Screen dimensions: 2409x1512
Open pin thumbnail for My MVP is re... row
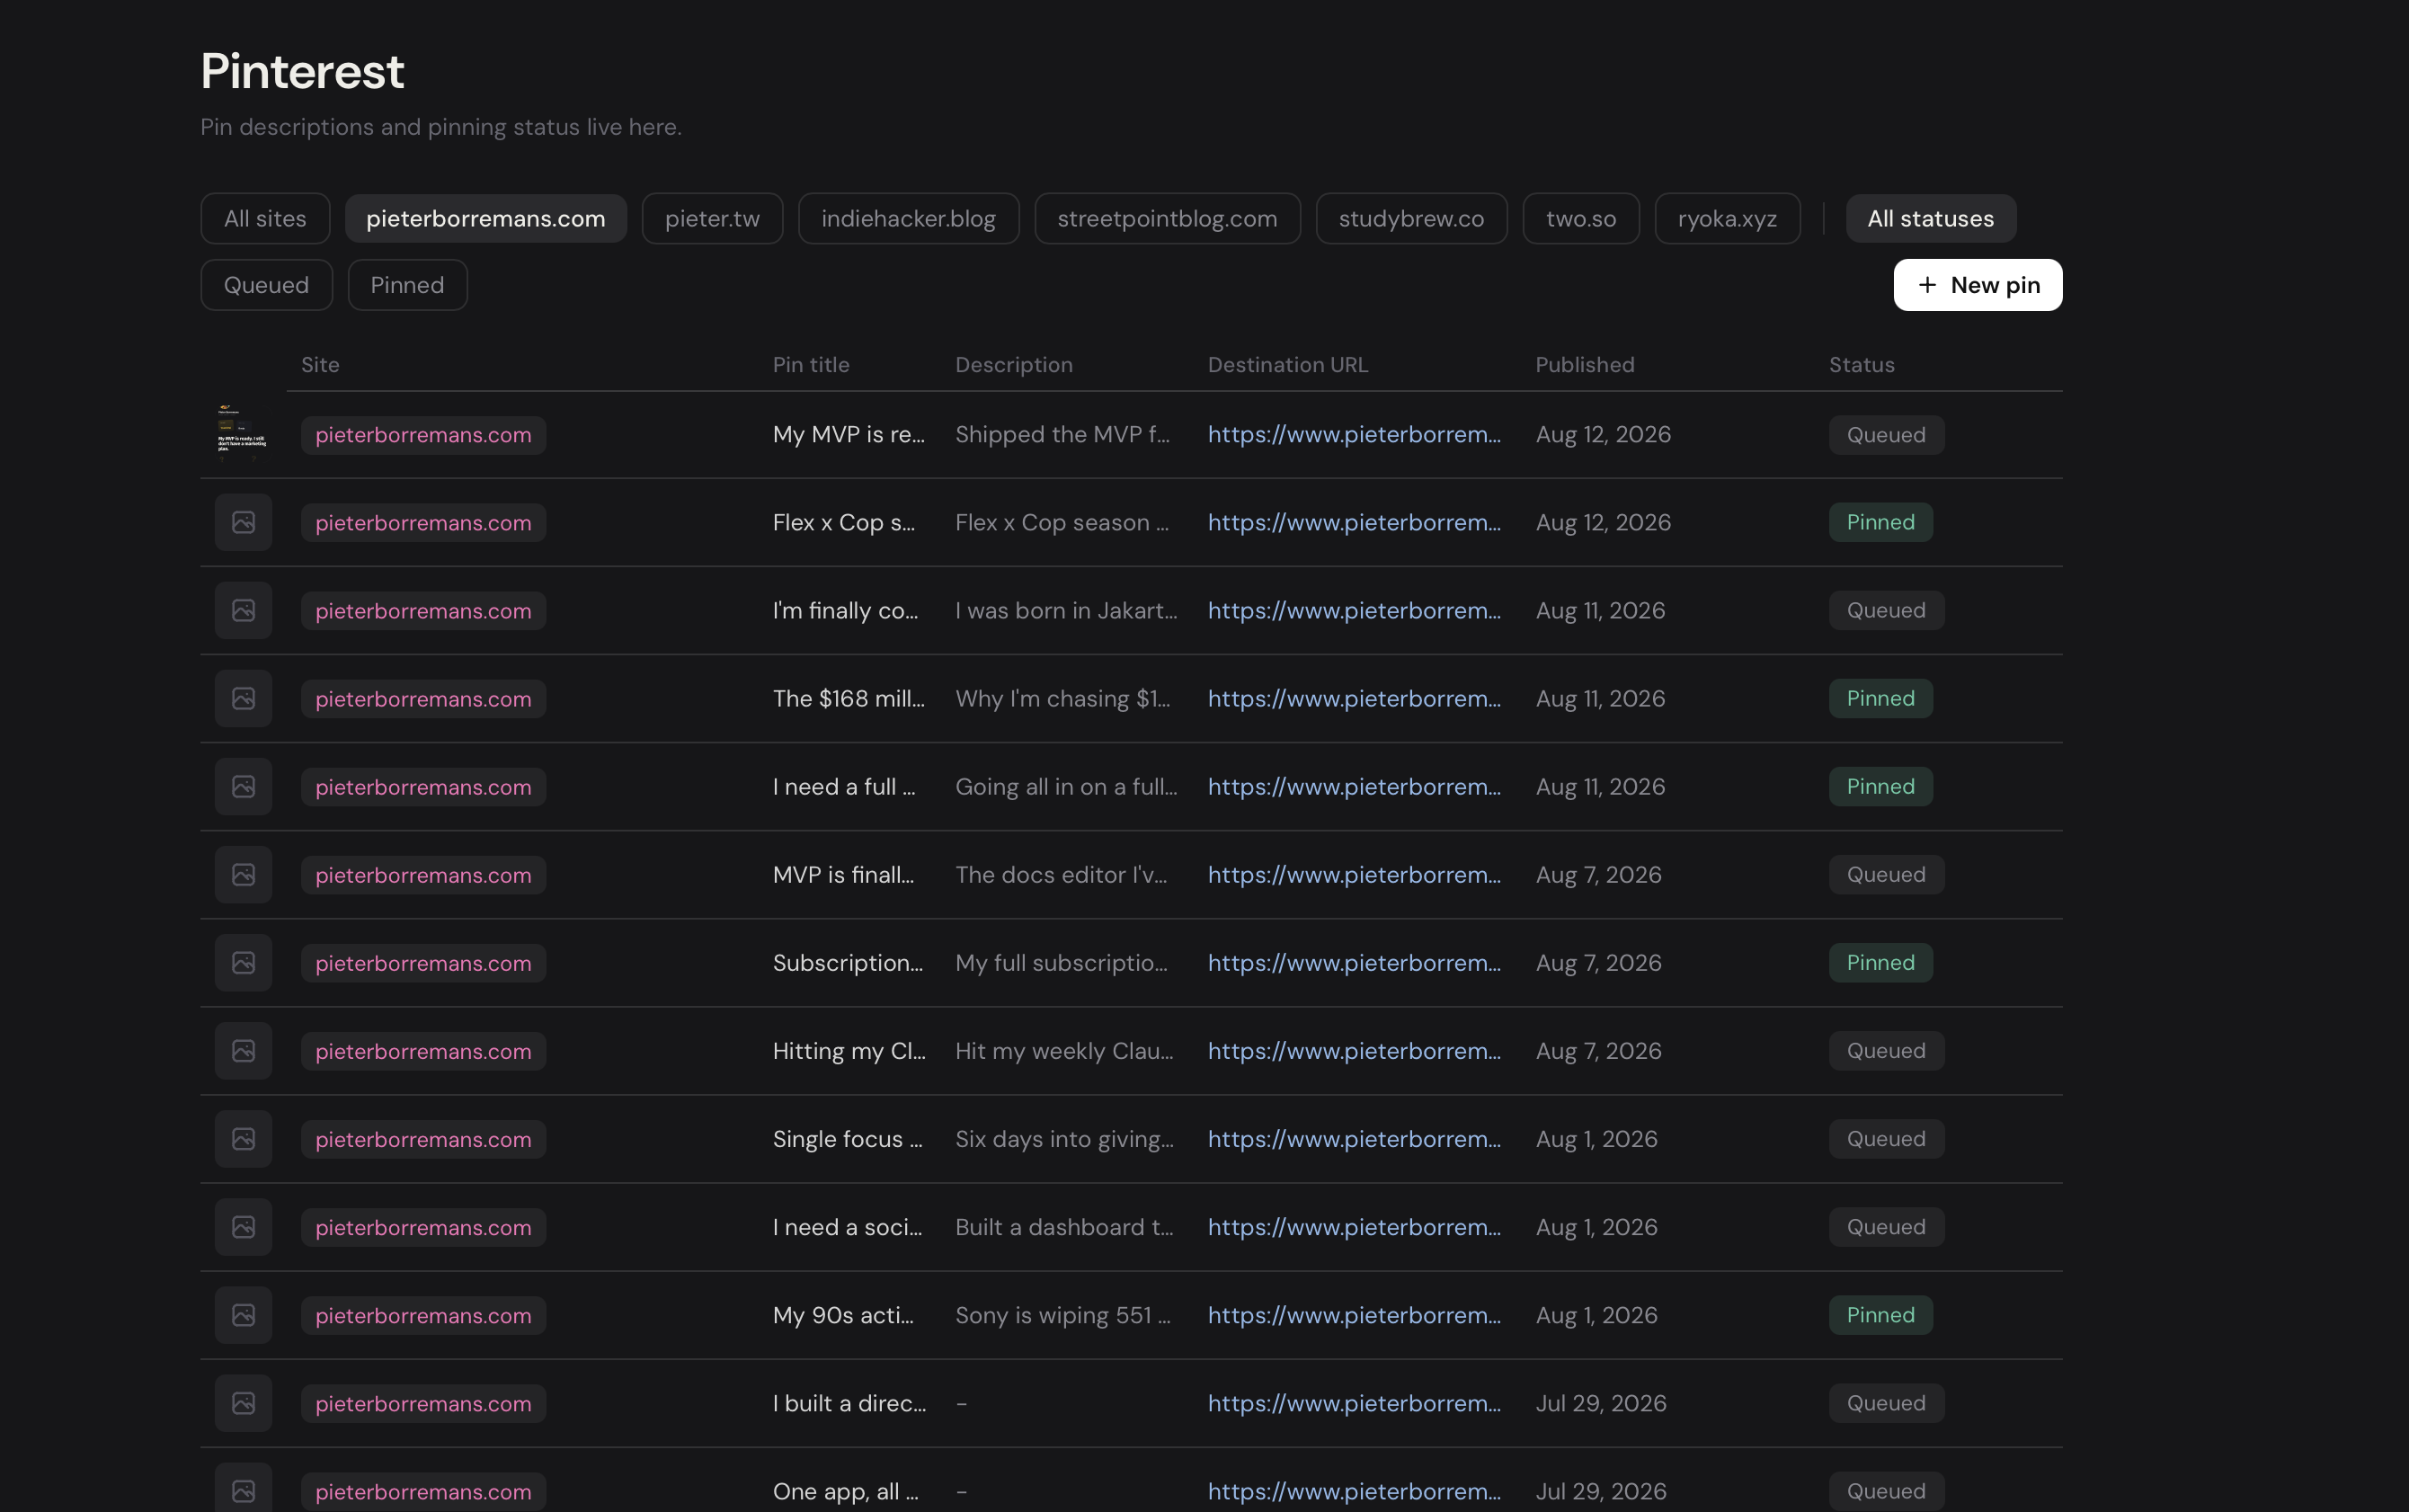[243, 434]
